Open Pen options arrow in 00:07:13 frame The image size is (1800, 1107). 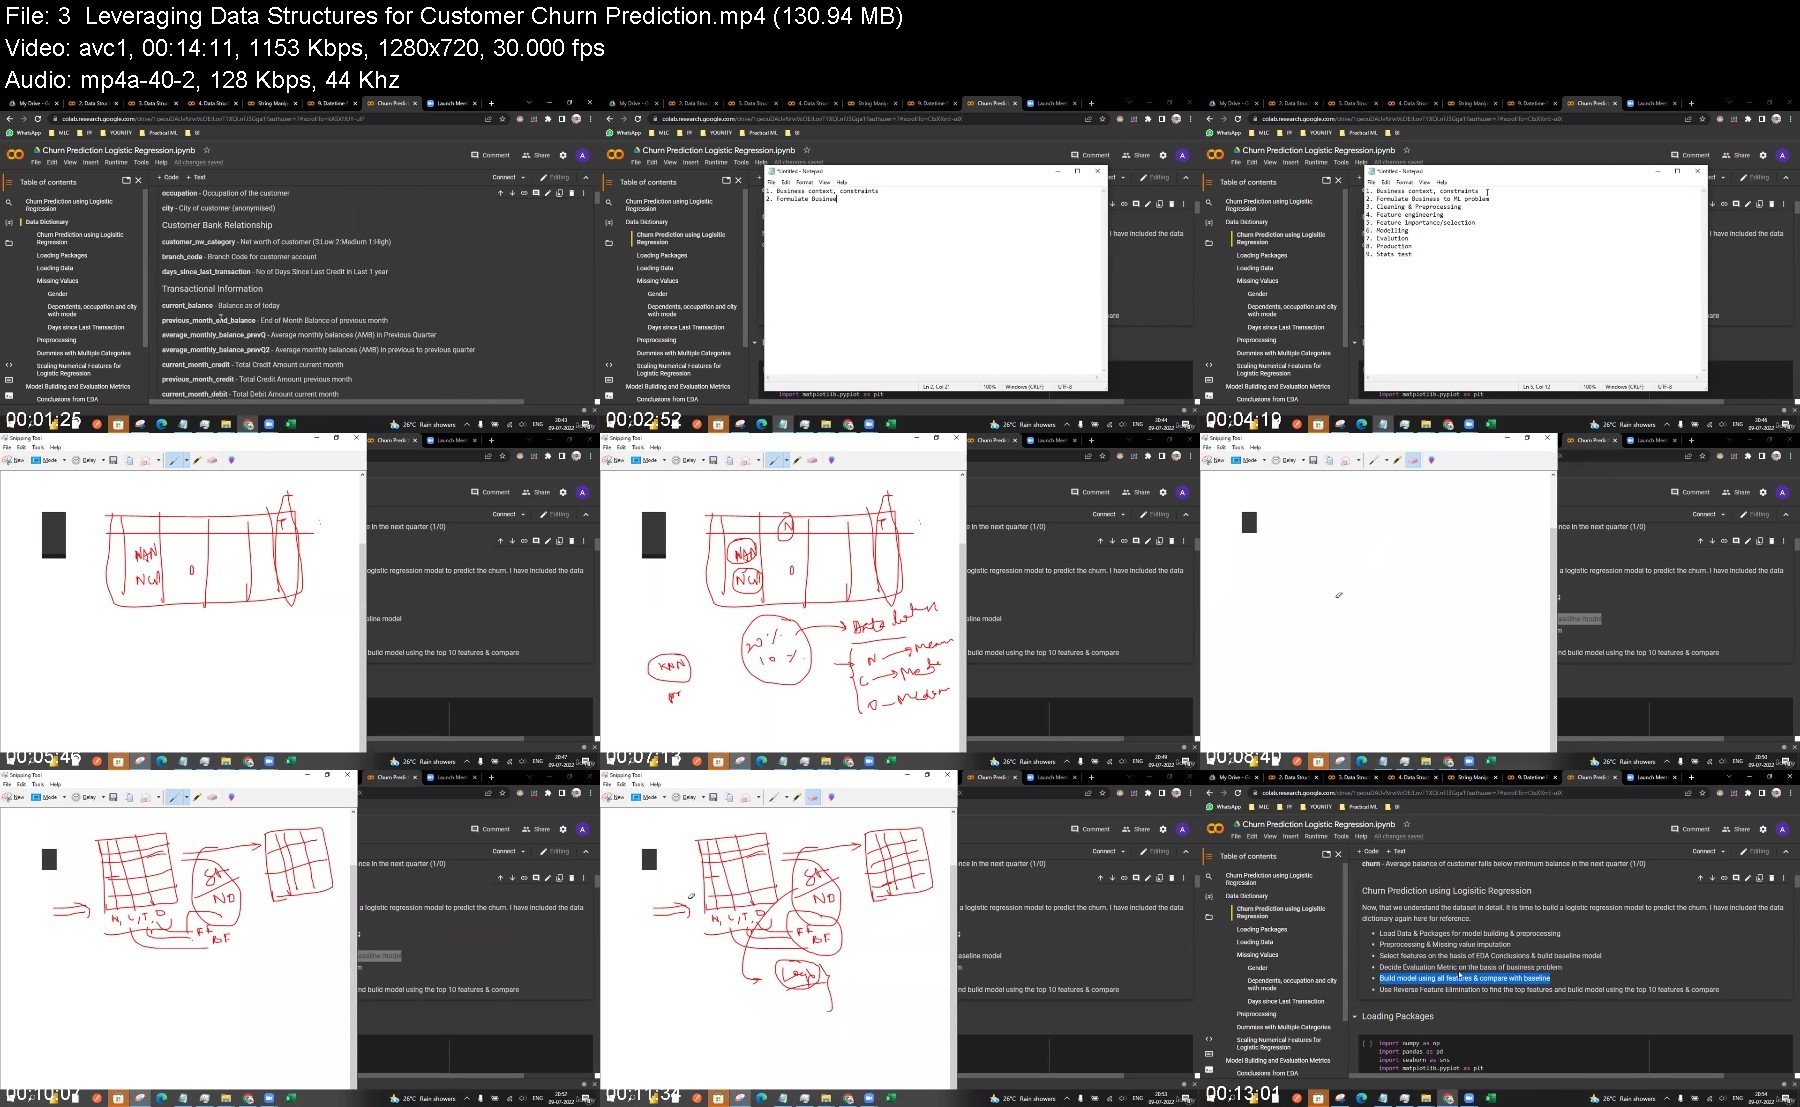coord(786,460)
